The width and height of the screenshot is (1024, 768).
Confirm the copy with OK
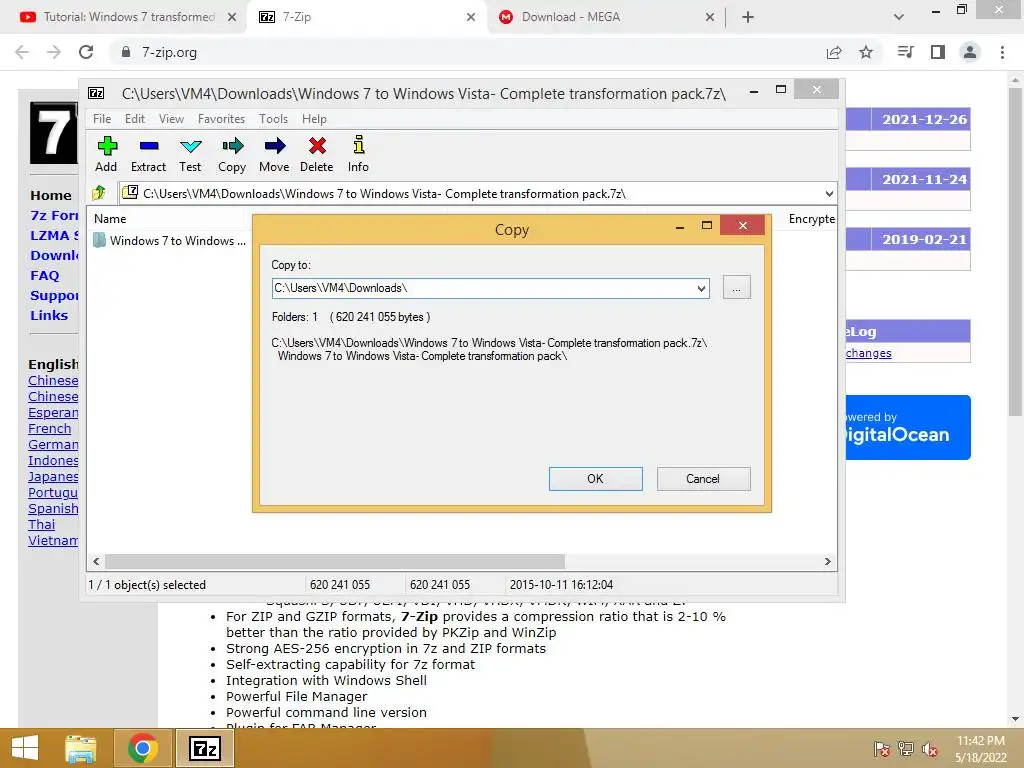coord(596,479)
